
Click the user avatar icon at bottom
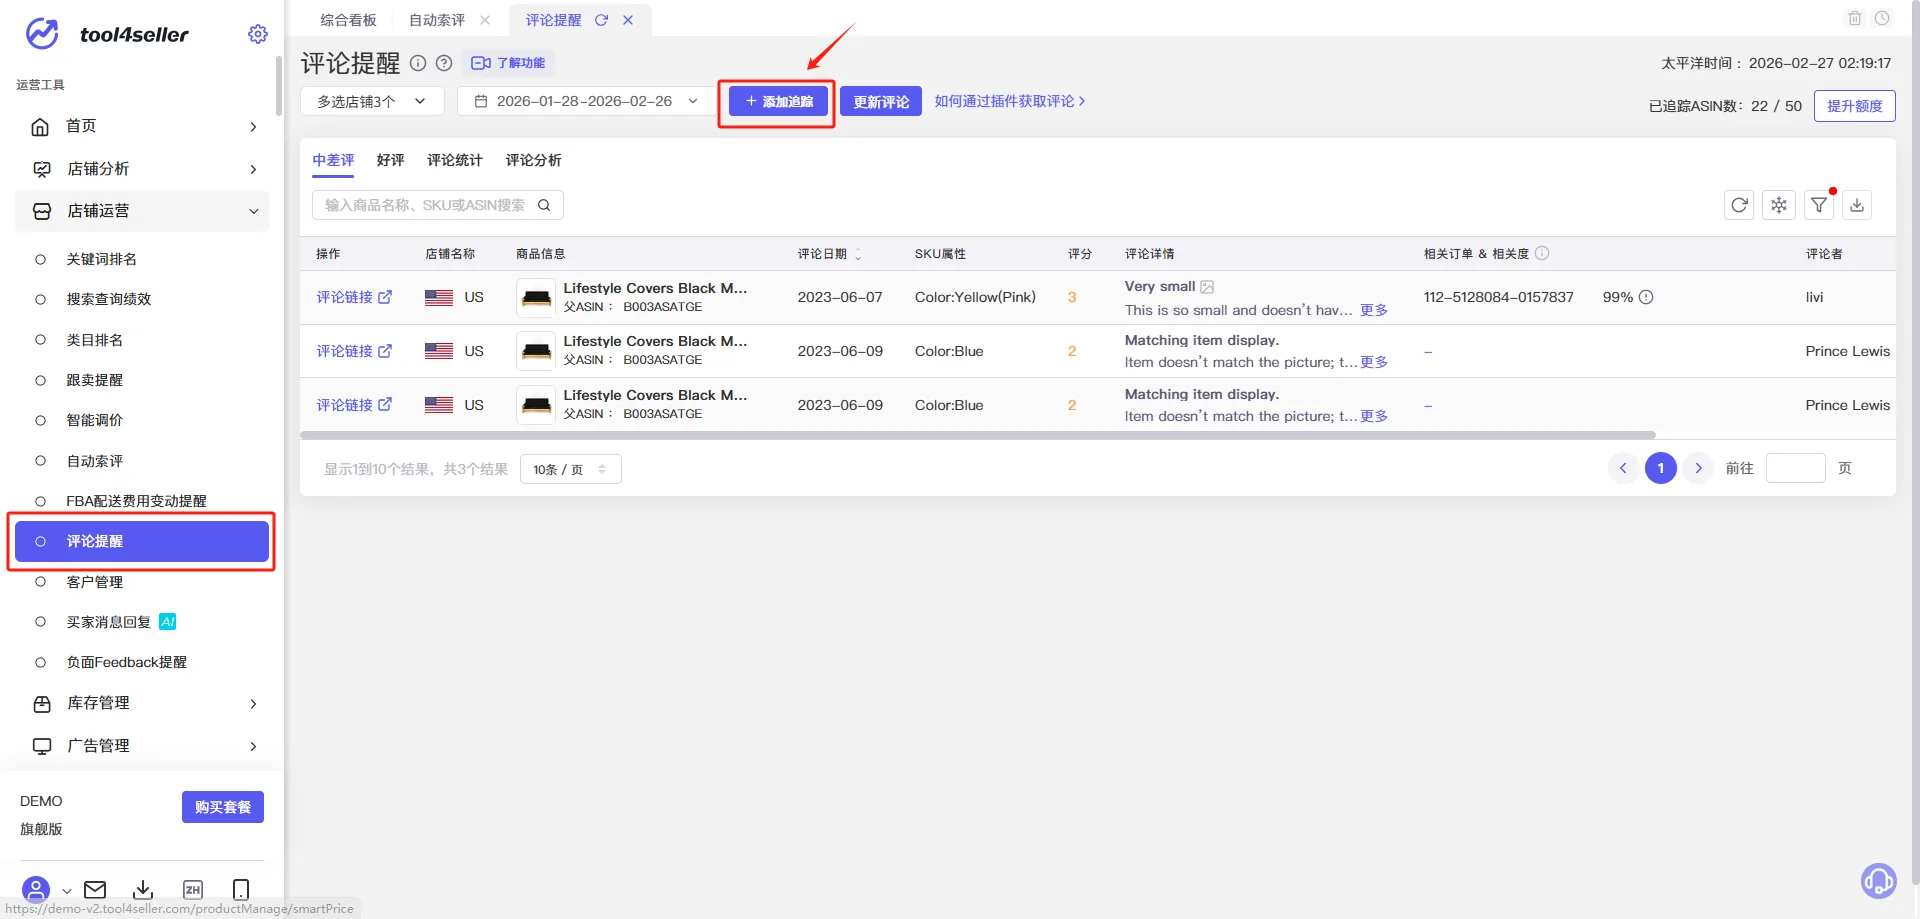pyautogui.click(x=35, y=889)
